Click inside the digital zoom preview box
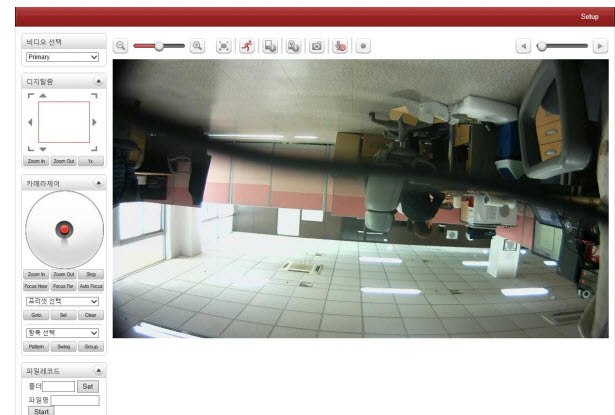The image size is (615, 415). click(64, 122)
